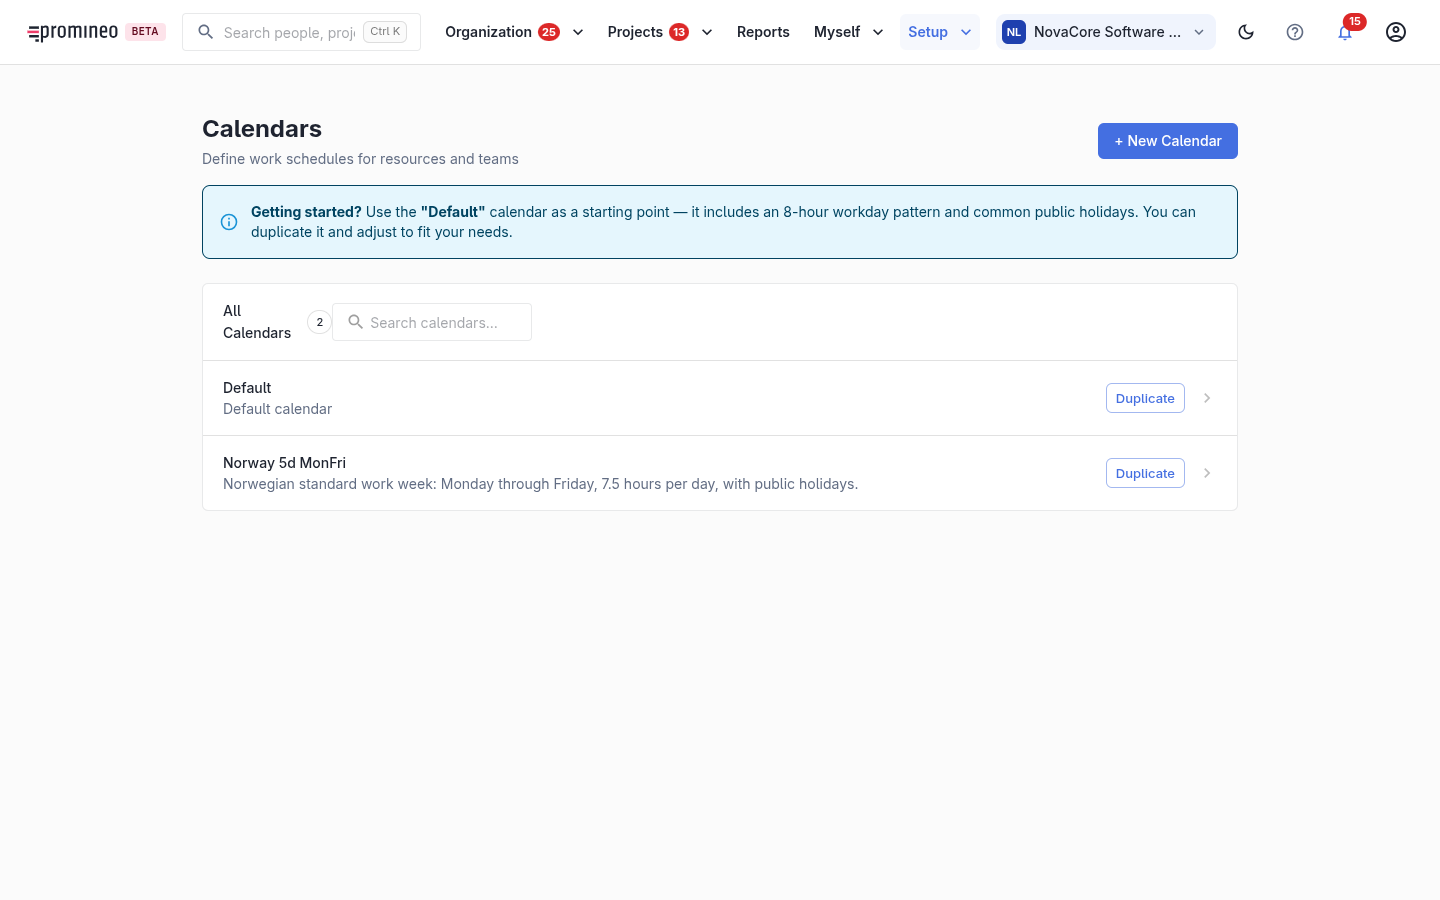This screenshot has width=1440, height=900.
Task: Select the Norway 5d MonFri calendar name
Action: click(x=284, y=463)
